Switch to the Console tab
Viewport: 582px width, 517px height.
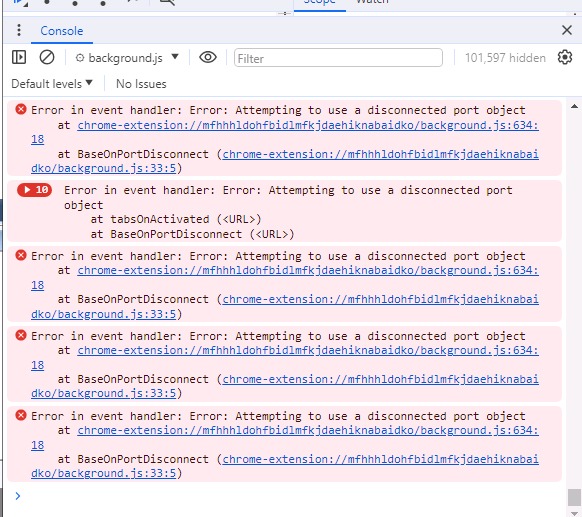tap(62, 31)
